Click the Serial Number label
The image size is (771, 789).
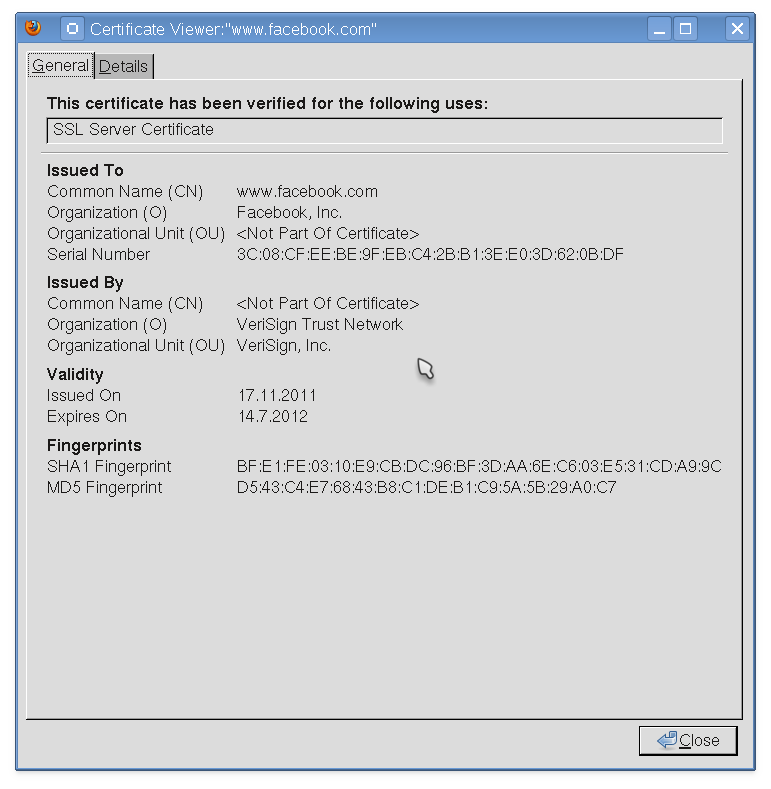(99, 255)
